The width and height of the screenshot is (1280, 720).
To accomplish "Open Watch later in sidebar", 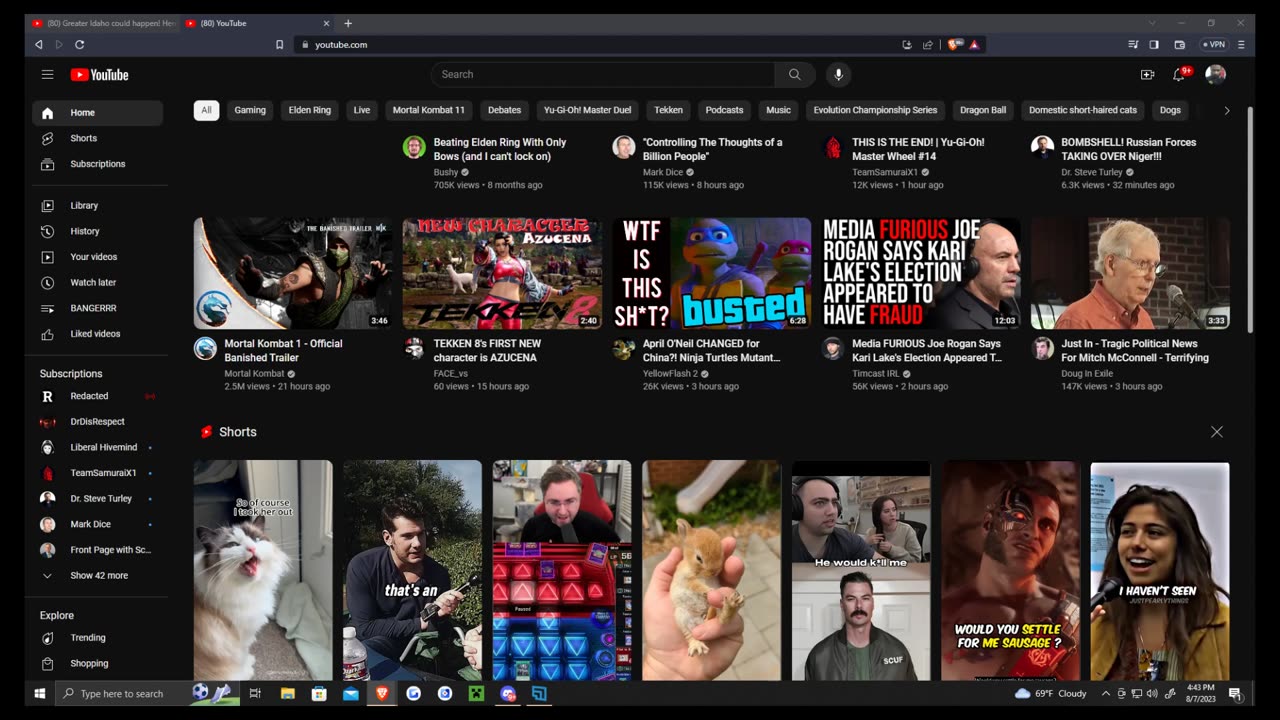I will click(x=98, y=282).
